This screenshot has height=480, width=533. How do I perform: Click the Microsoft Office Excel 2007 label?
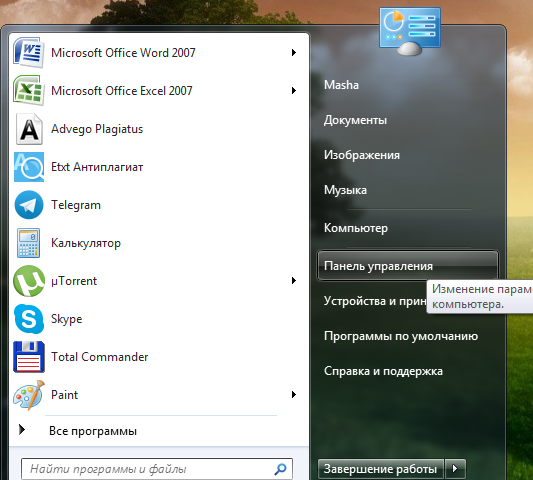click(x=122, y=91)
